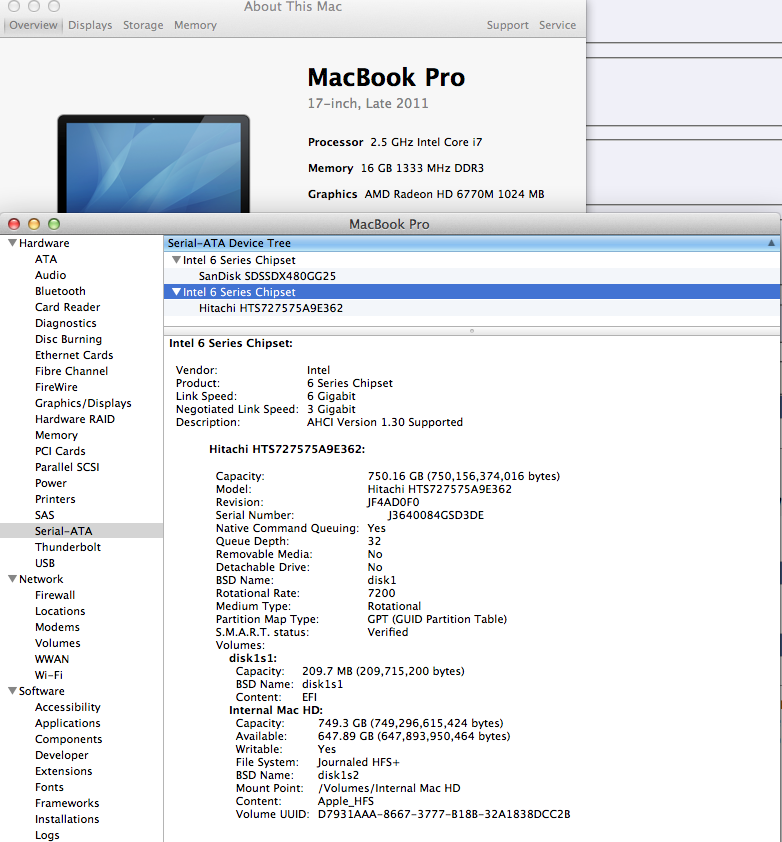This screenshot has height=842, width=782.
Task: Select Locations under Network
Action: (60, 611)
